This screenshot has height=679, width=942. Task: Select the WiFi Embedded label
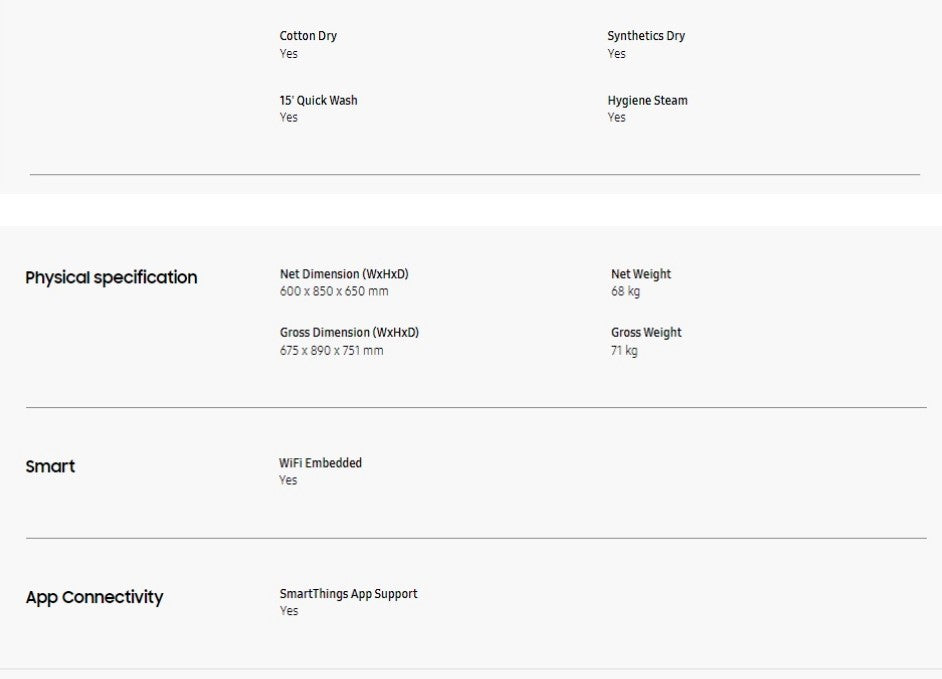pos(320,463)
